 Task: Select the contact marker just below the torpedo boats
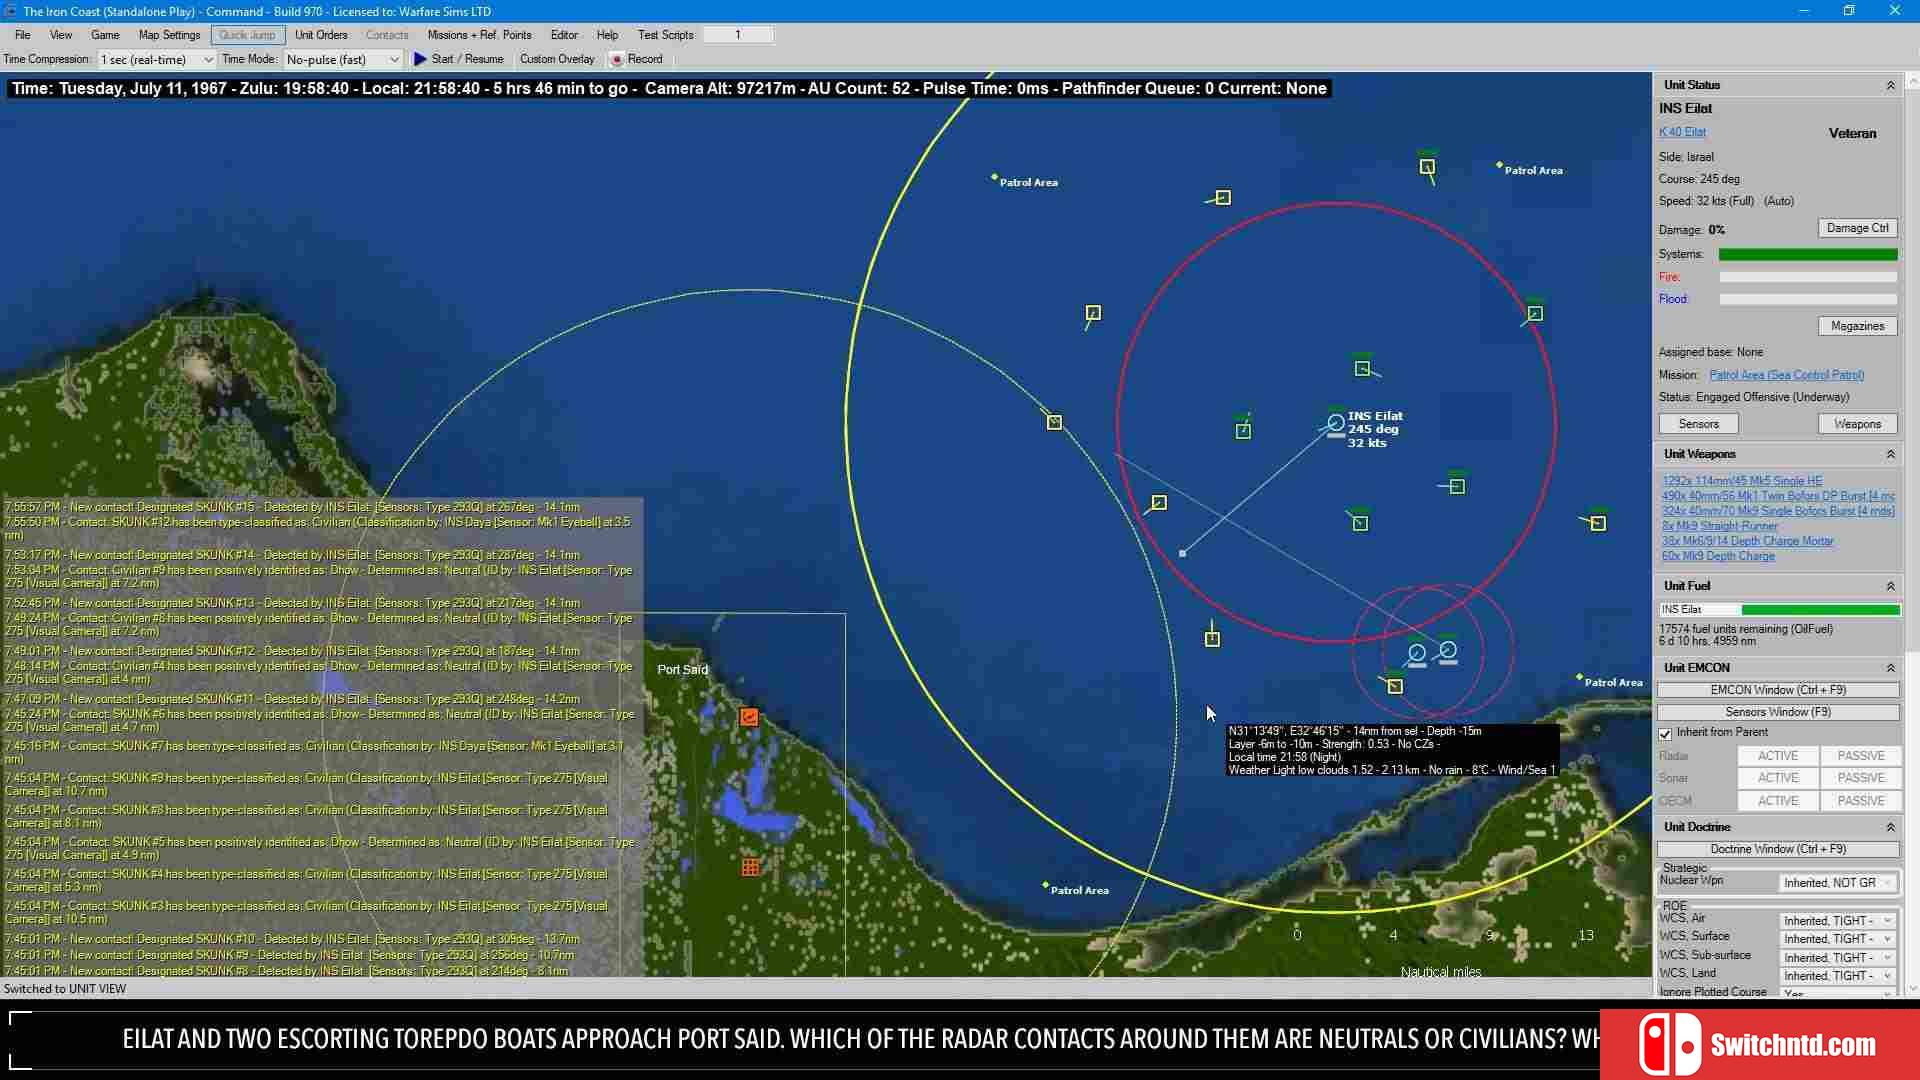click(1395, 686)
